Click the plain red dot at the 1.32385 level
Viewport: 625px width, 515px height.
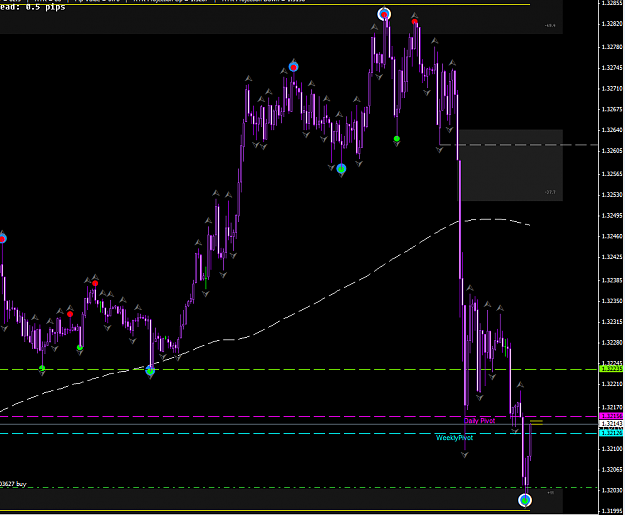pyautogui.click(x=95, y=283)
